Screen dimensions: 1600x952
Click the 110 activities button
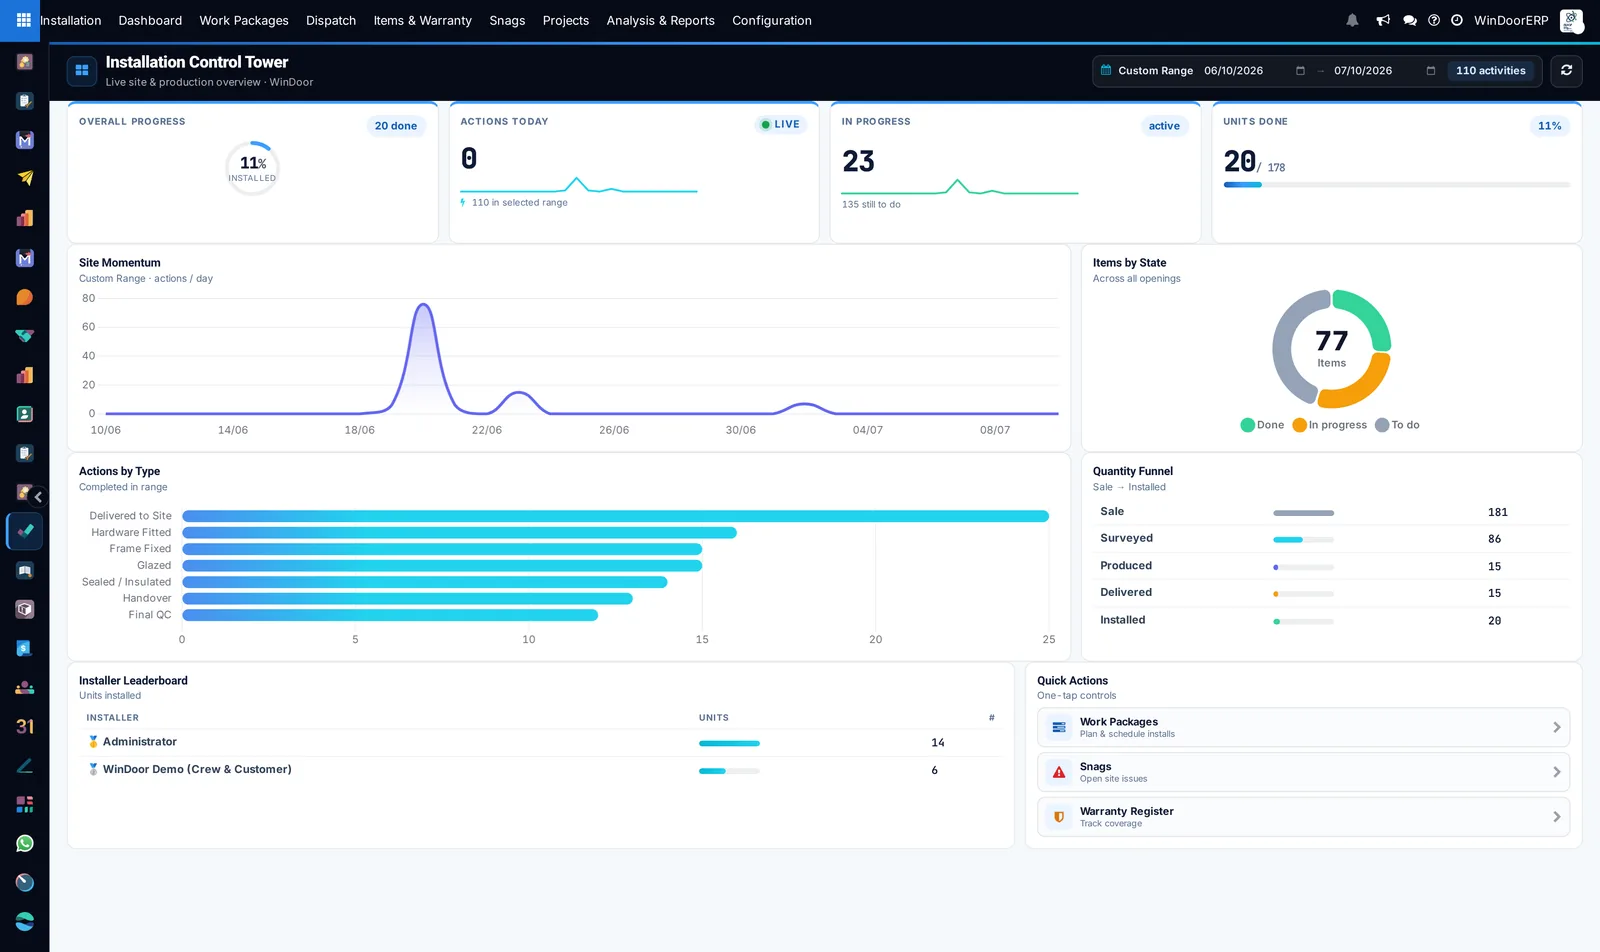(x=1490, y=71)
